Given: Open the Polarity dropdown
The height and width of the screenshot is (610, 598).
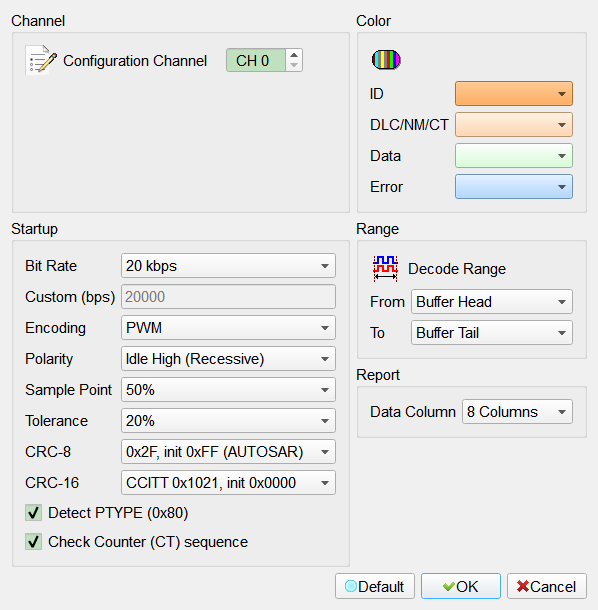Looking at the screenshot, I should [x=228, y=359].
